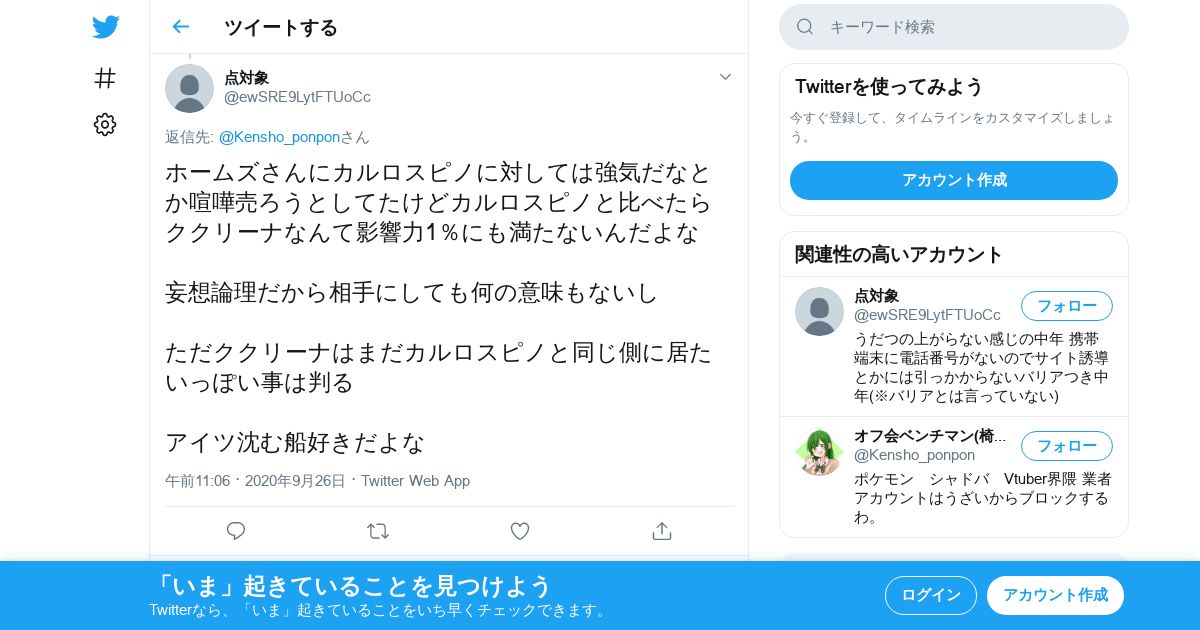Reply to the tweet via speech bubble icon
Screen dimensions: 1200x630
coord(236,531)
